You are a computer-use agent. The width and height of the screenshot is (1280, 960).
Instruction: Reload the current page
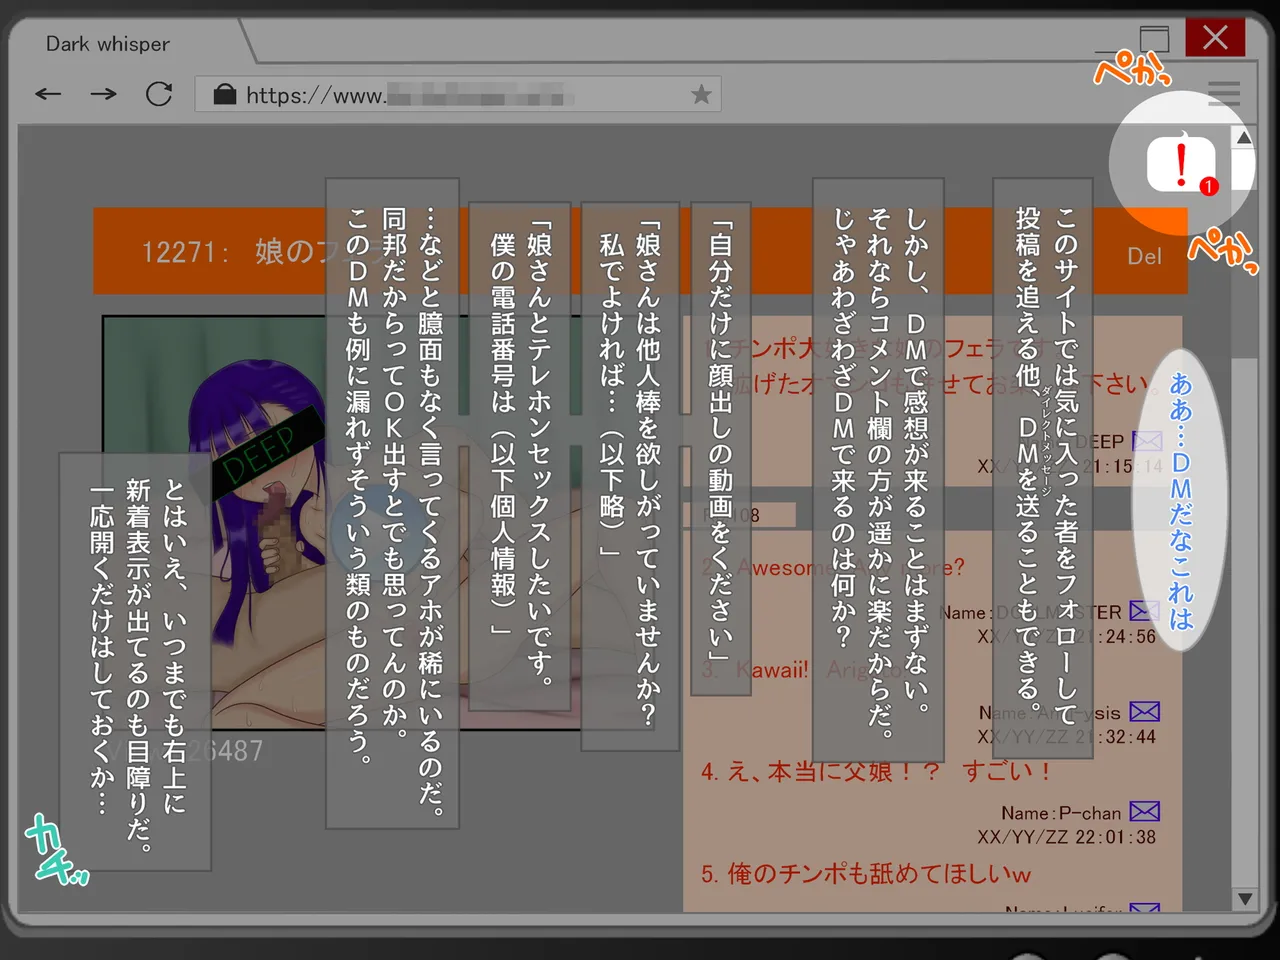159,93
